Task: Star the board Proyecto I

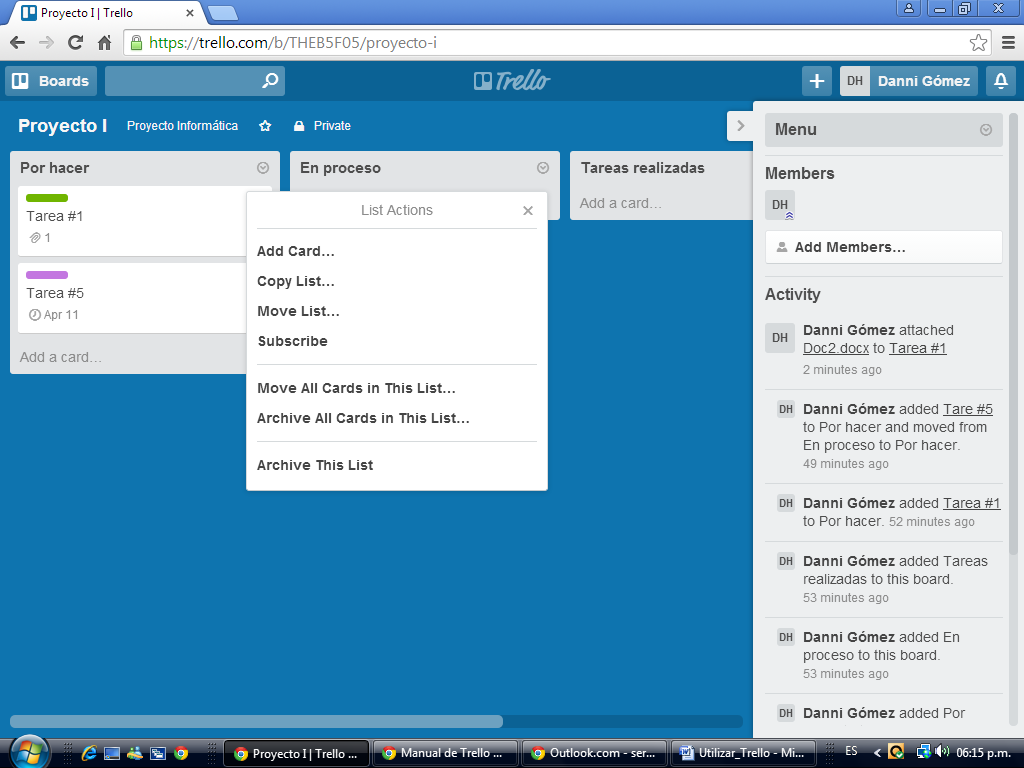Action: click(x=265, y=125)
